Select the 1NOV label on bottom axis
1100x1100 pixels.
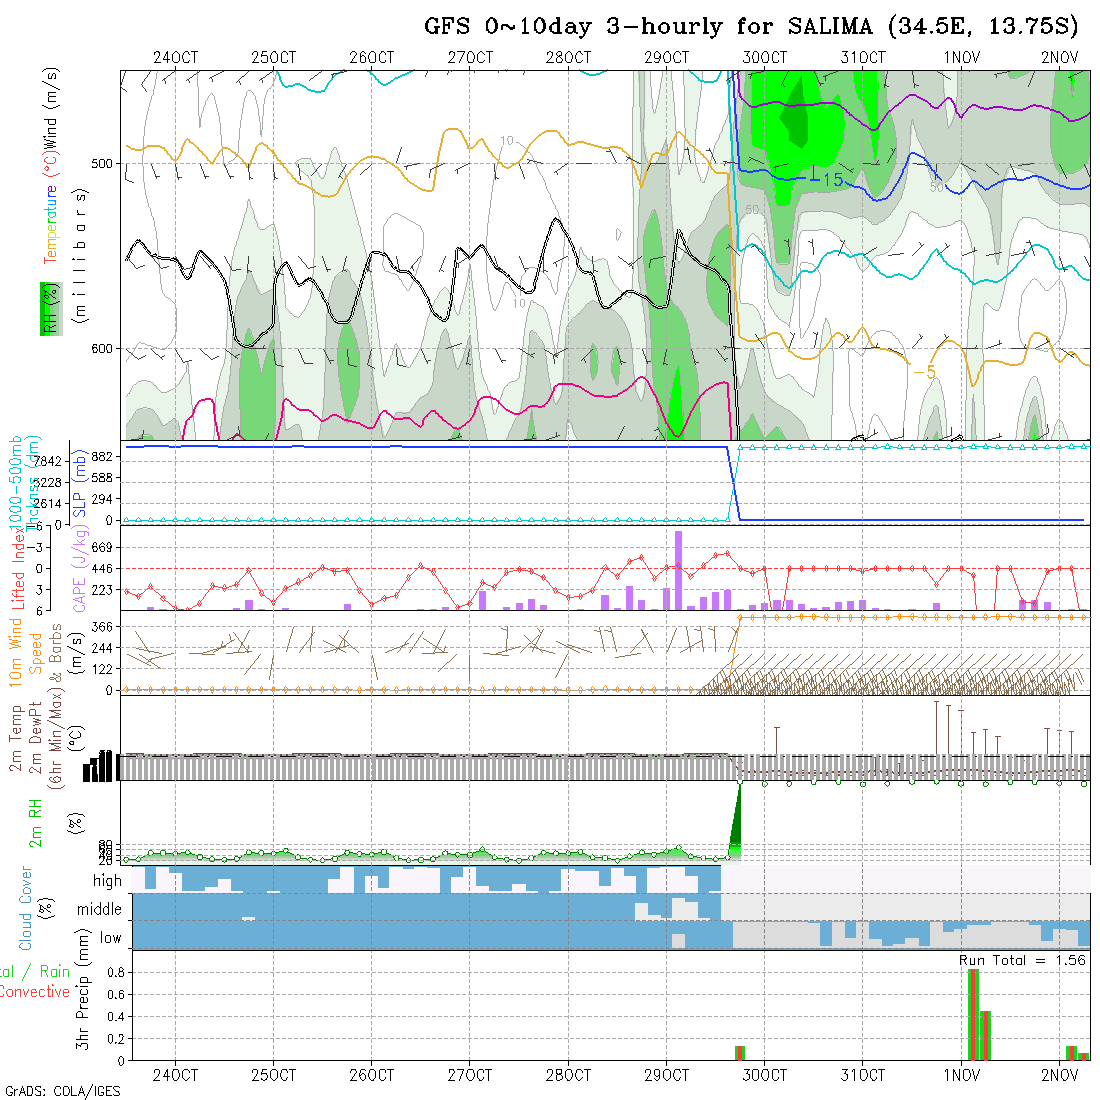(x=961, y=1075)
